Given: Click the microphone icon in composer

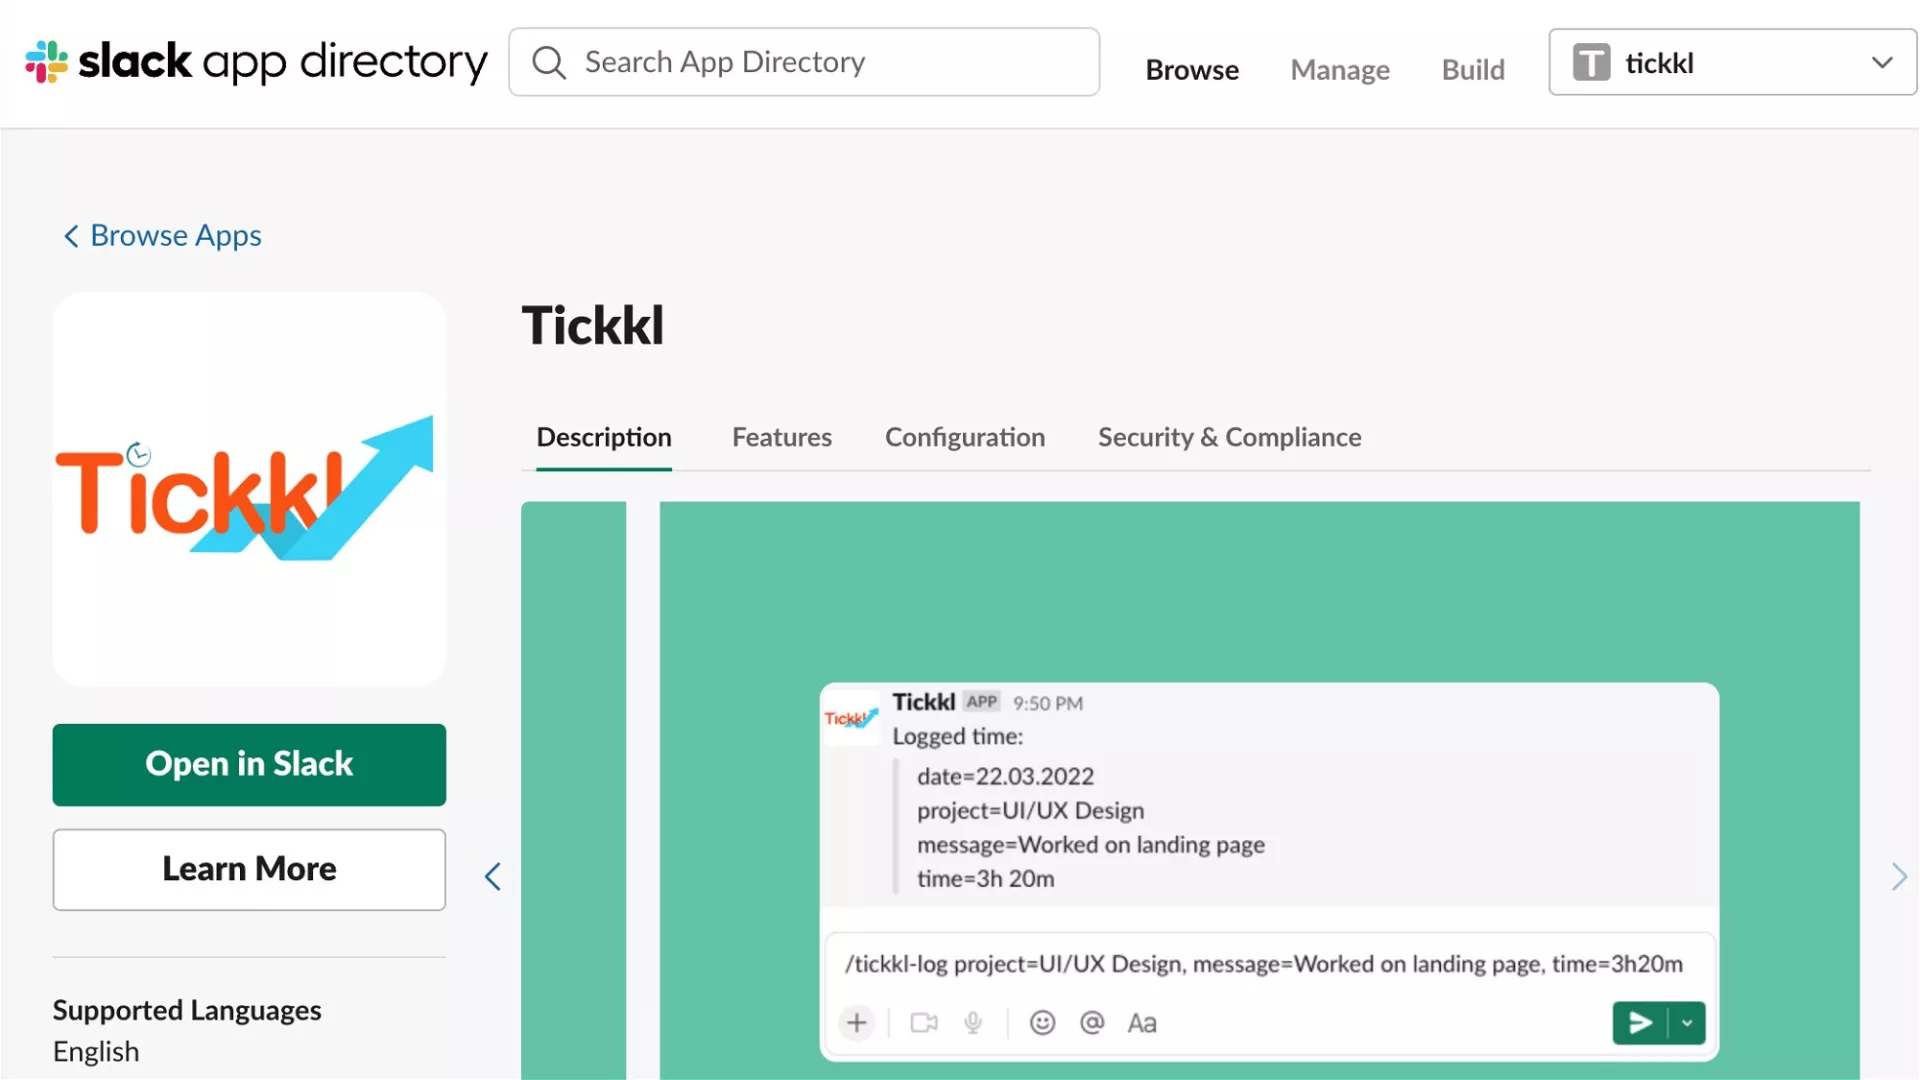Looking at the screenshot, I should click(973, 1023).
